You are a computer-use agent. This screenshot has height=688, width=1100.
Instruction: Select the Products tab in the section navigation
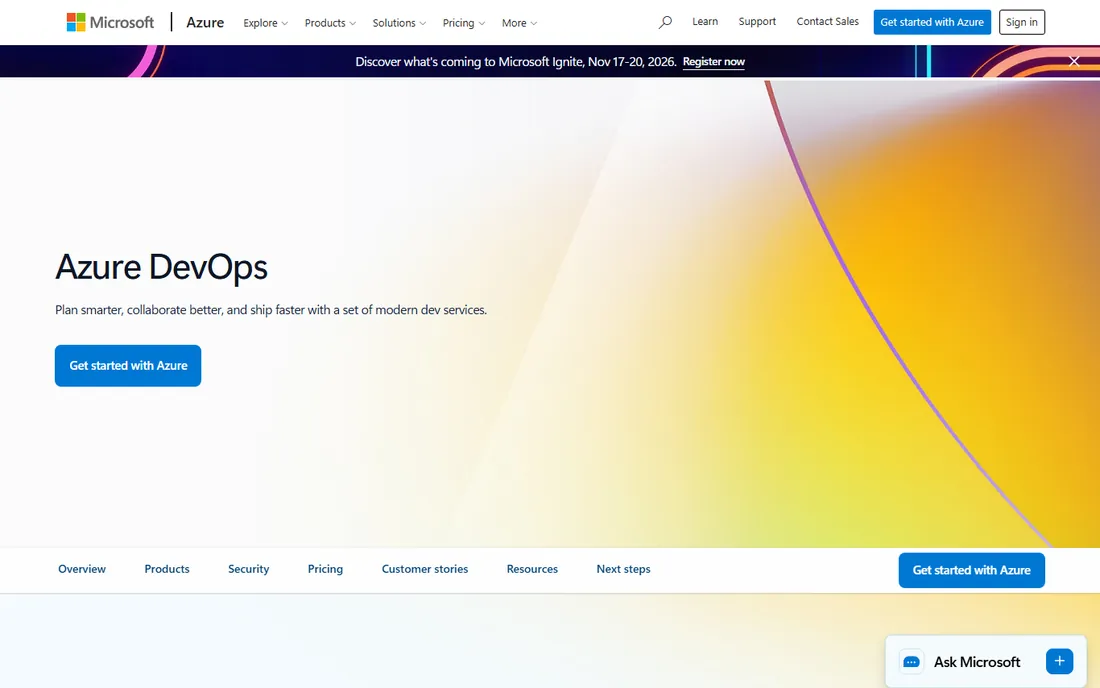click(167, 569)
